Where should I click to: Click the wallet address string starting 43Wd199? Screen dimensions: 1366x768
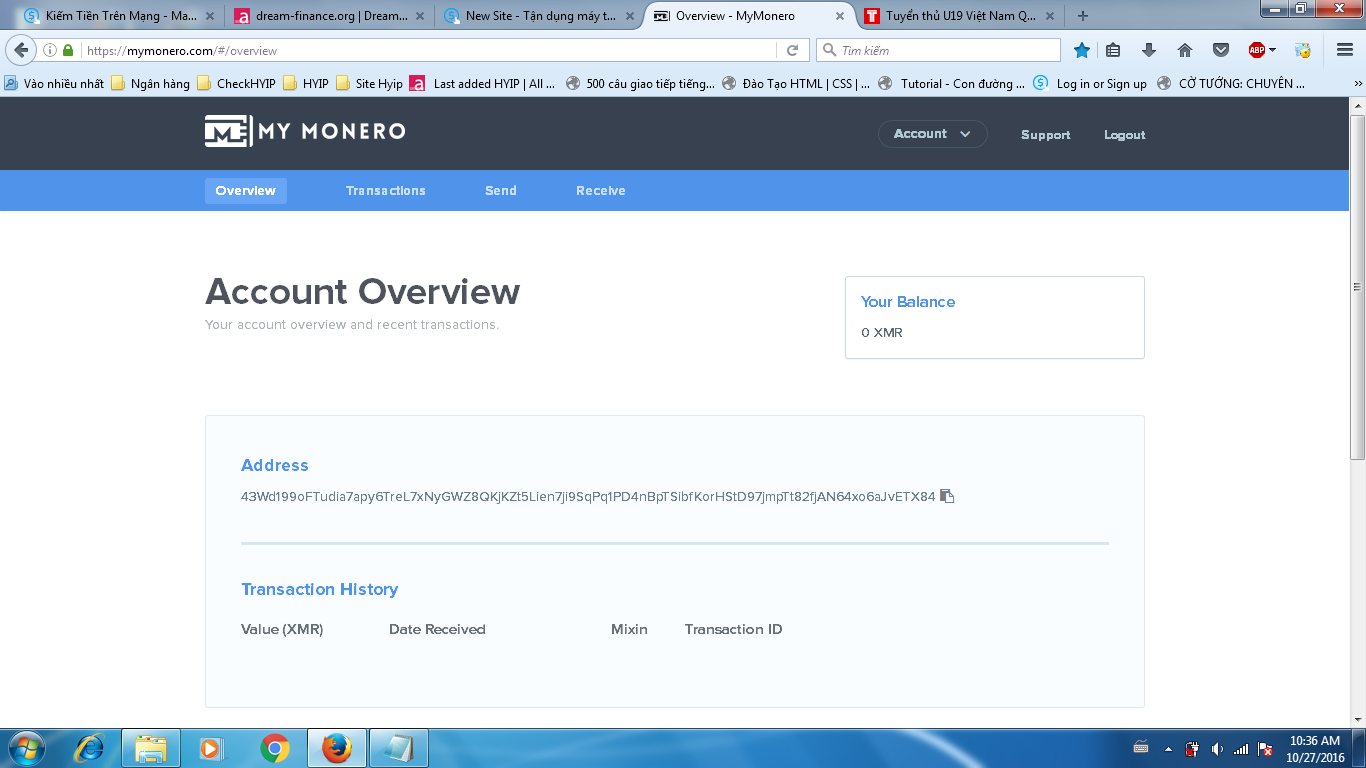click(x=588, y=496)
